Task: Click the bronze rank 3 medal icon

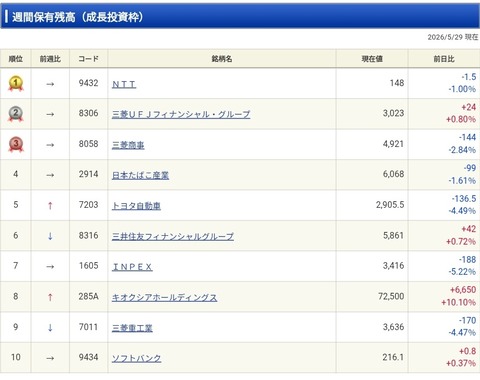Action: [16, 145]
